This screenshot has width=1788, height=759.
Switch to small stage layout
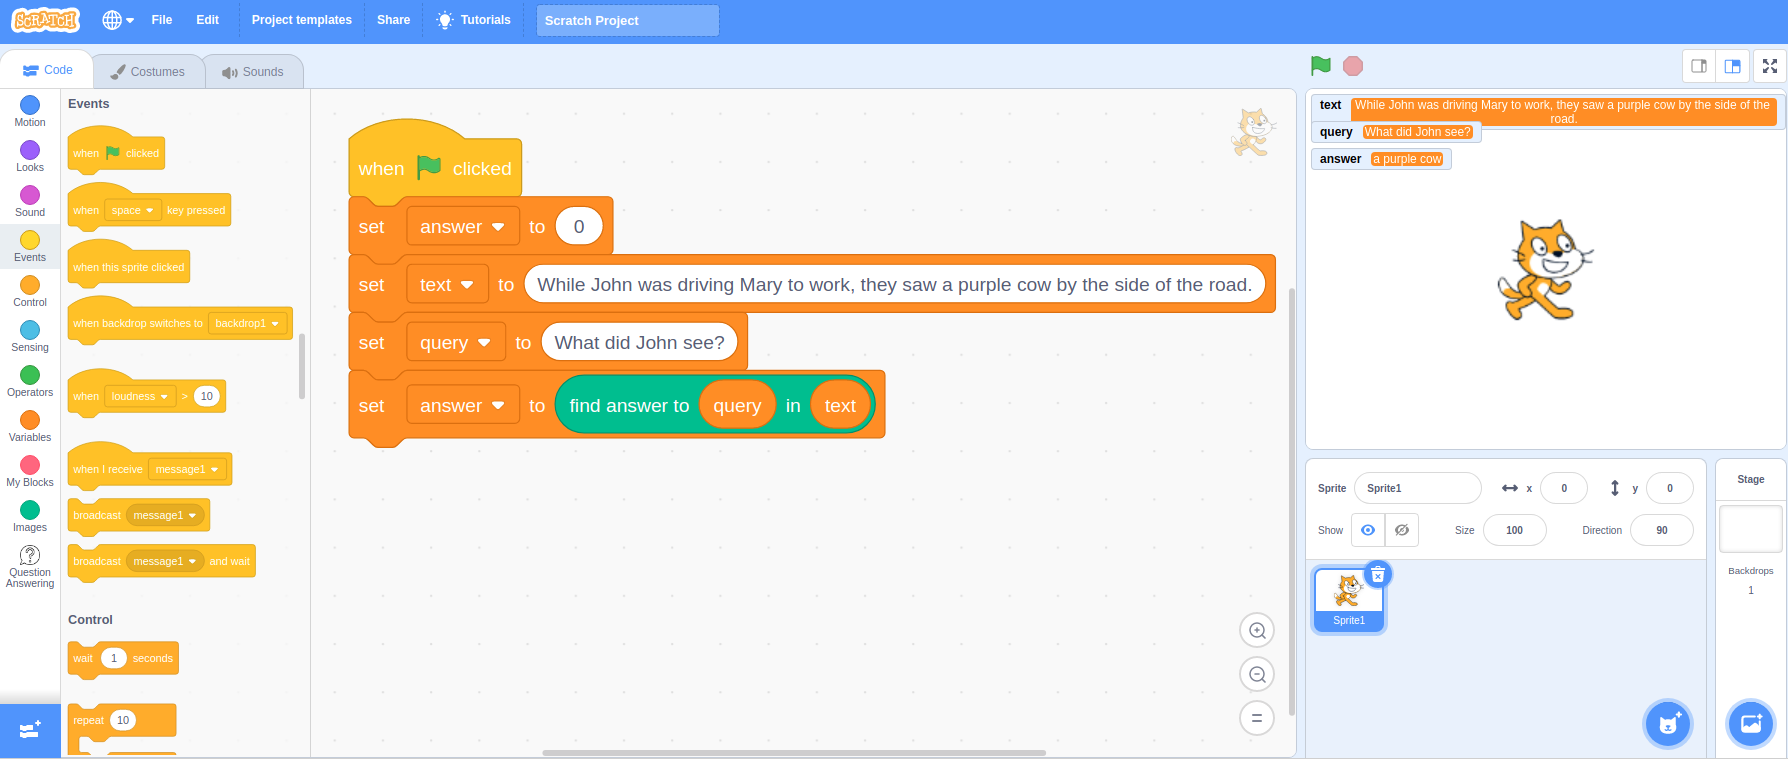click(x=1699, y=66)
